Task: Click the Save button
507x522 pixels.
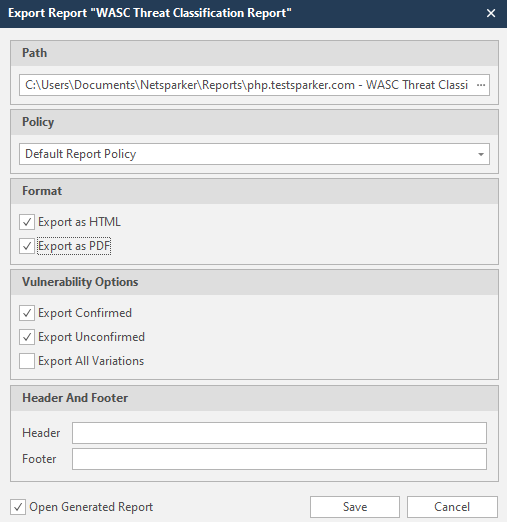Action: pos(355,507)
